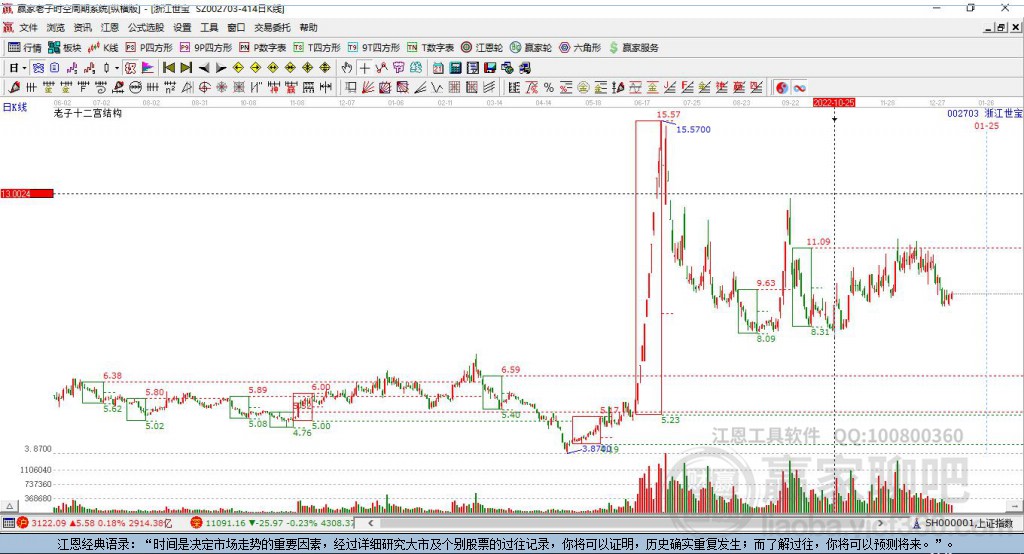Expand the candlestick style dropdown arrow

pos(117,68)
